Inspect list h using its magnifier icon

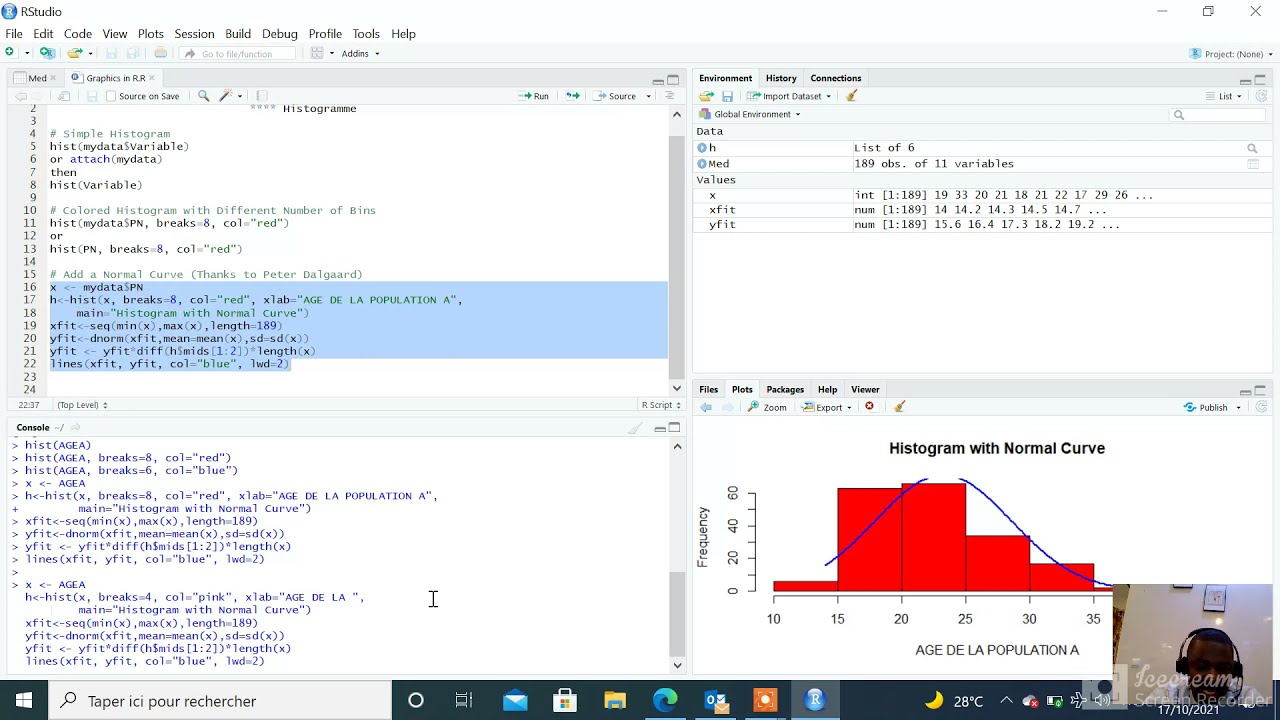pyautogui.click(x=1252, y=148)
